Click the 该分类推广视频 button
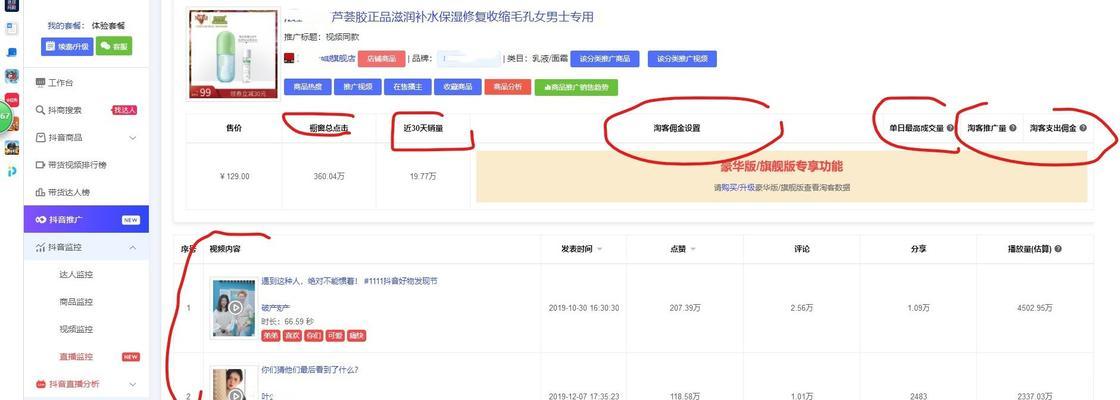 coord(682,59)
